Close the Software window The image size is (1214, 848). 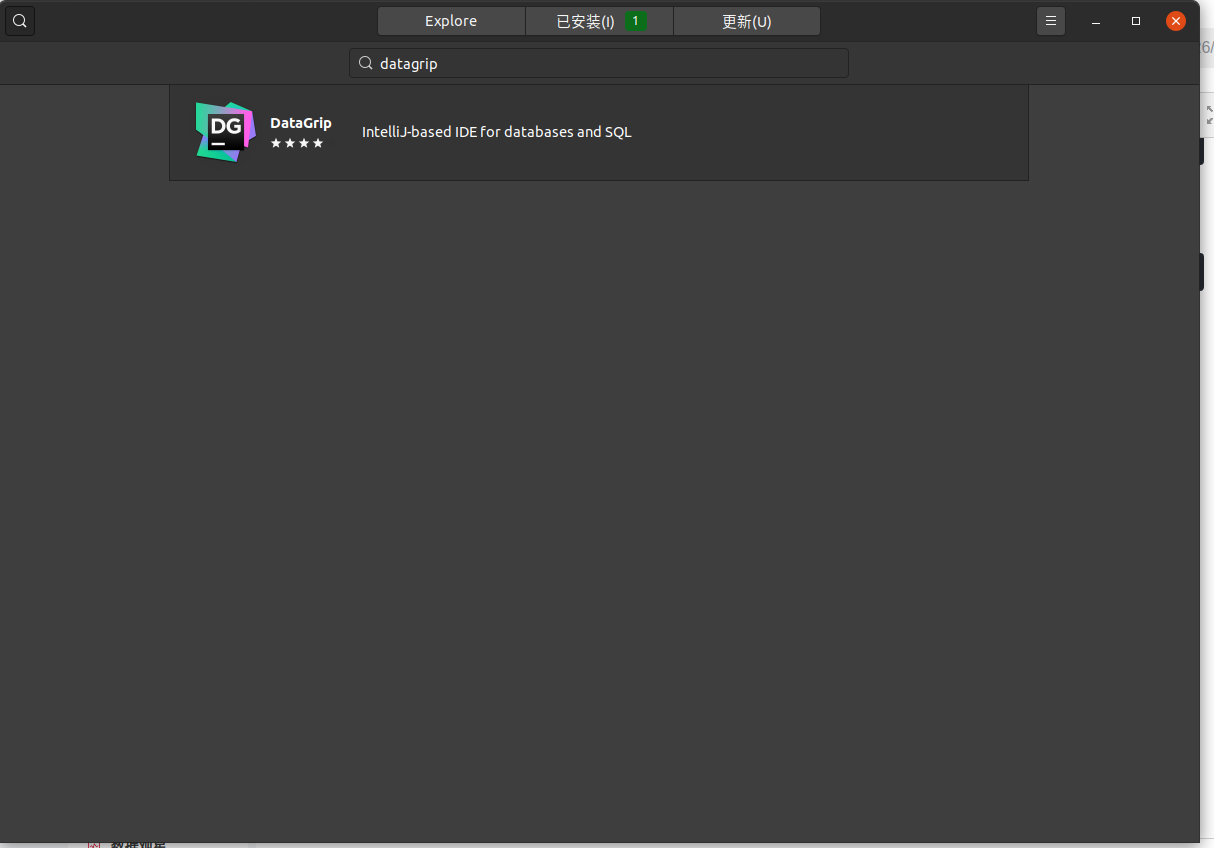click(1175, 20)
